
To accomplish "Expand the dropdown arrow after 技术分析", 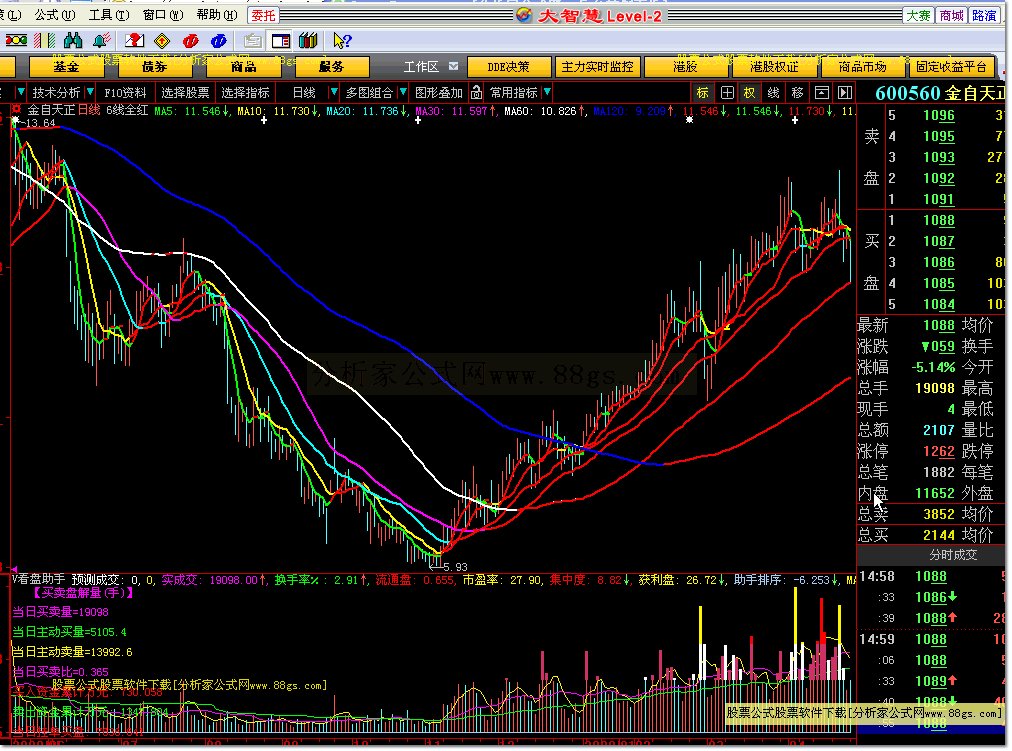I will tap(90, 92).
